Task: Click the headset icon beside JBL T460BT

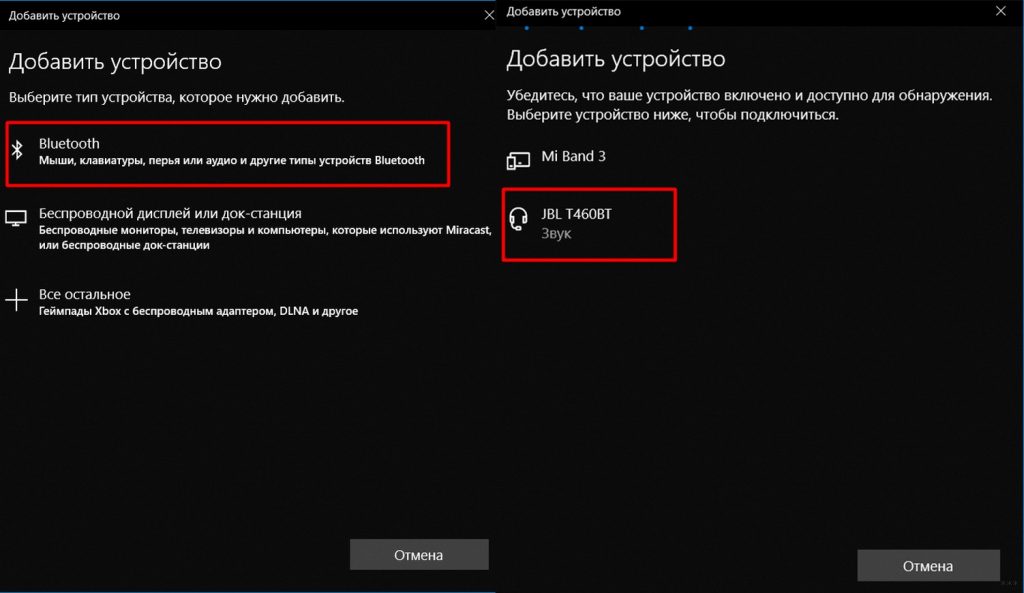Action: [x=520, y=217]
